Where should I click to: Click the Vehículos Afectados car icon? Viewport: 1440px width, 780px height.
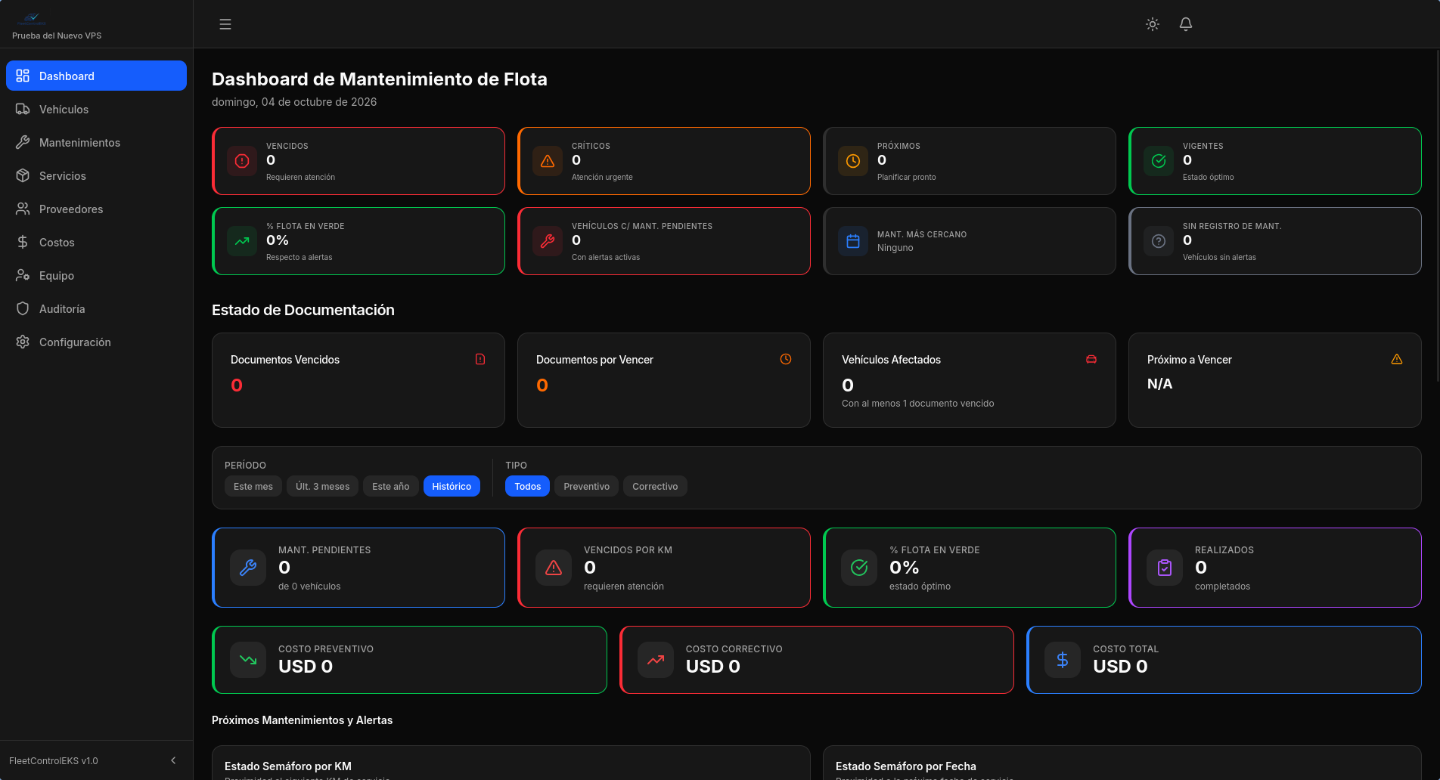[x=1091, y=359]
